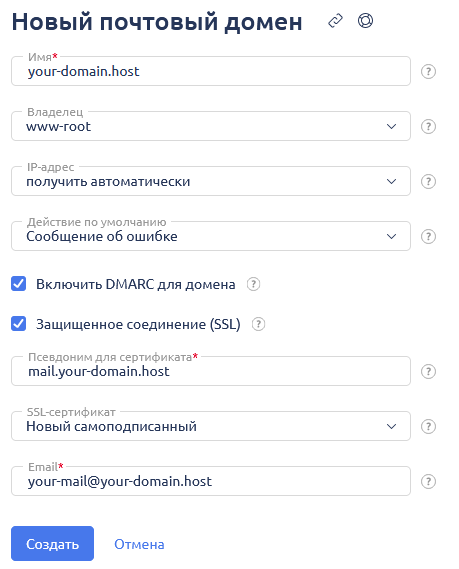Show help hint for Действие по умолчанию

428,237
